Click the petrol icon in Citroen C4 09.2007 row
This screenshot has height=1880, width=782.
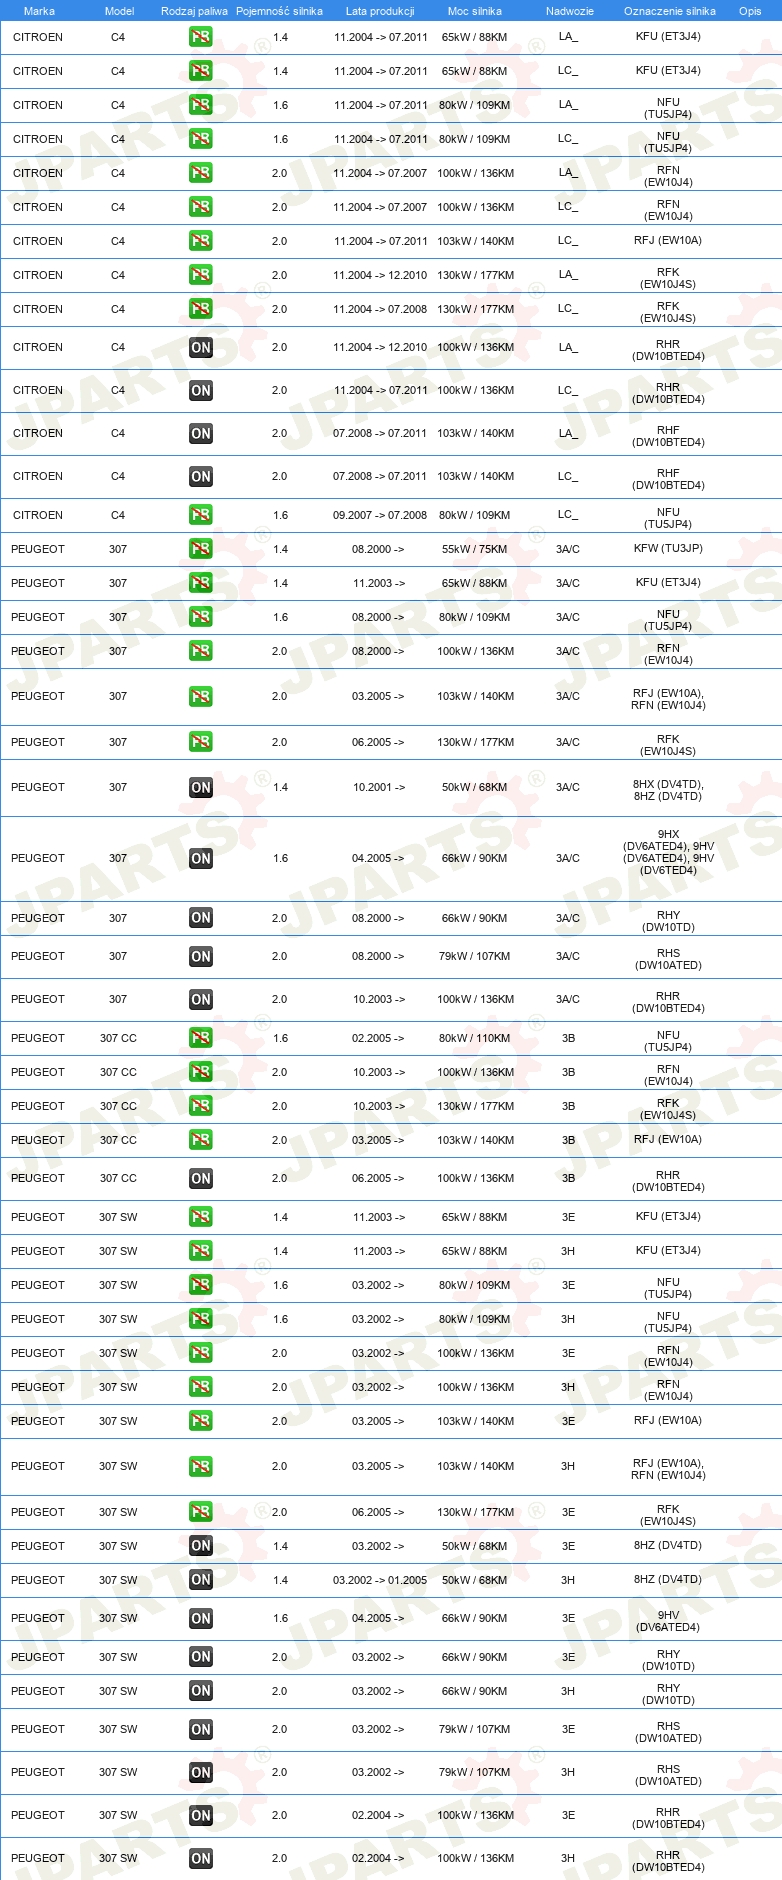tap(200, 515)
